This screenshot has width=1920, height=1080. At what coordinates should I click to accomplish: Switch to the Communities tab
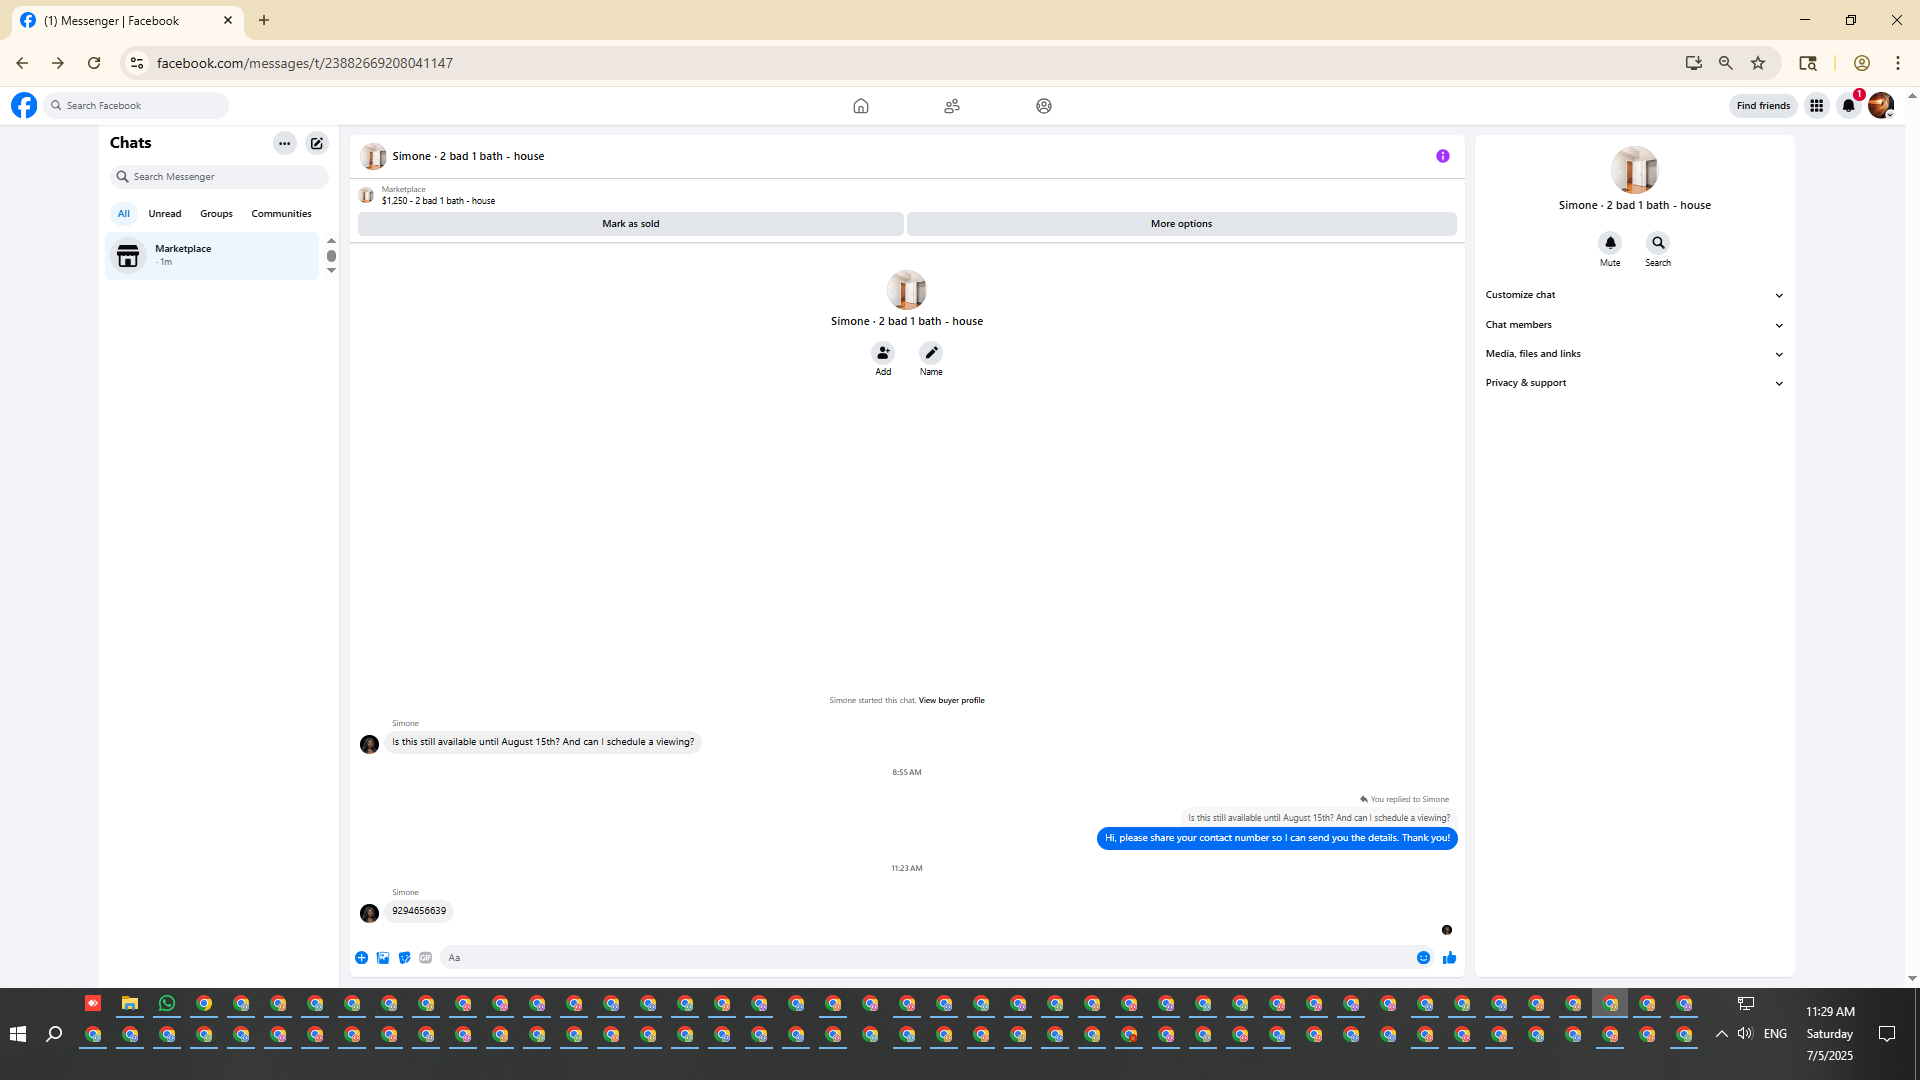281,214
